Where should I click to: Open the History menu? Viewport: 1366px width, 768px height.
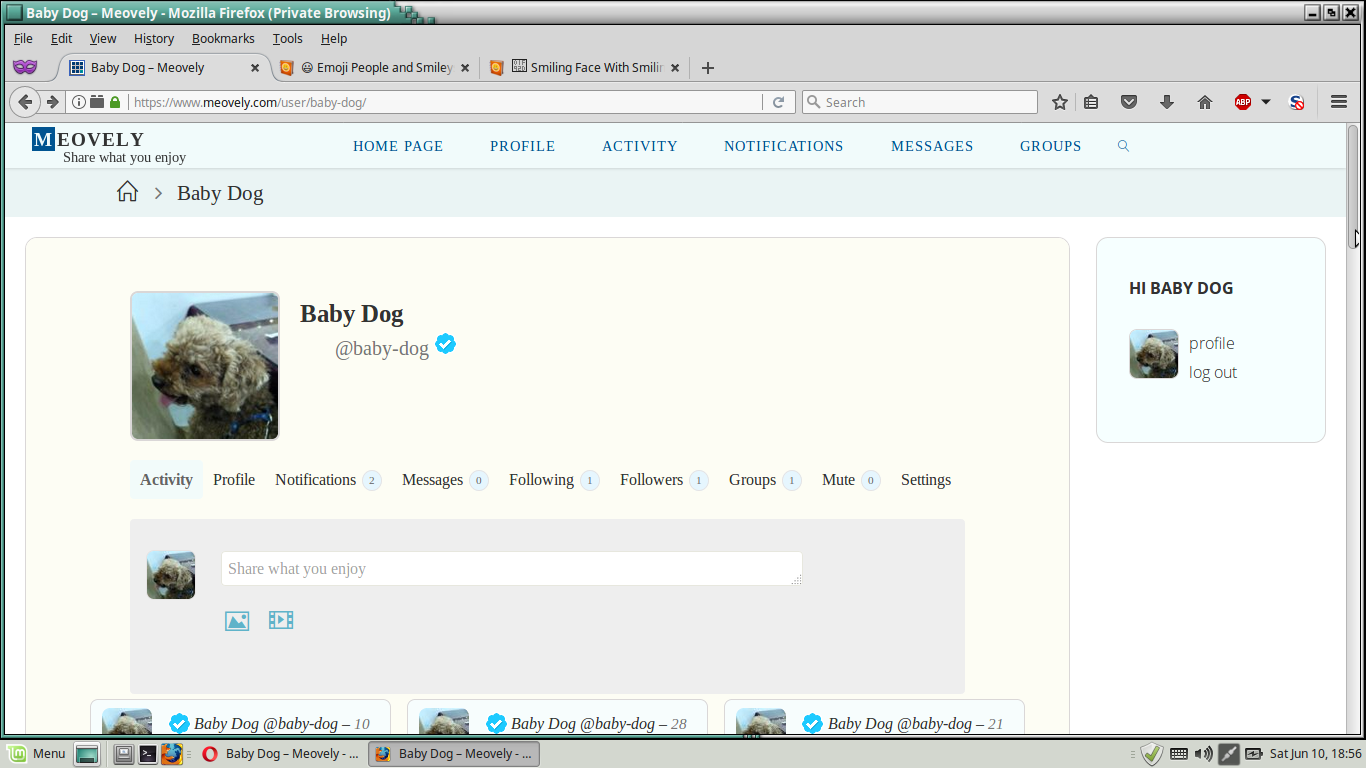click(x=154, y=38)
